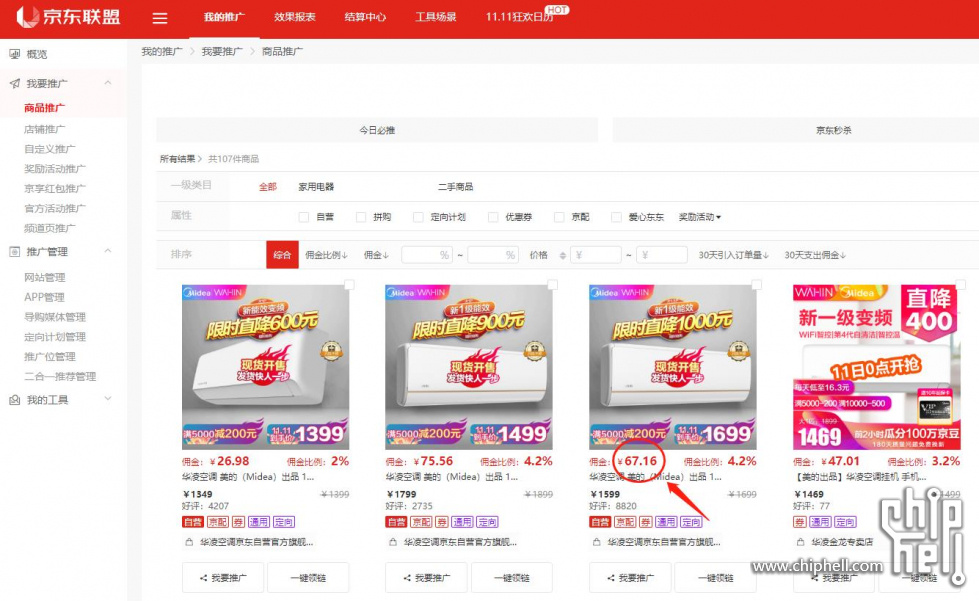Click the share icon on the ¥1599 product's 我要推广 button
Image resolution: width=979 pixels, height=601 pixels.
[x=611, y=578]
